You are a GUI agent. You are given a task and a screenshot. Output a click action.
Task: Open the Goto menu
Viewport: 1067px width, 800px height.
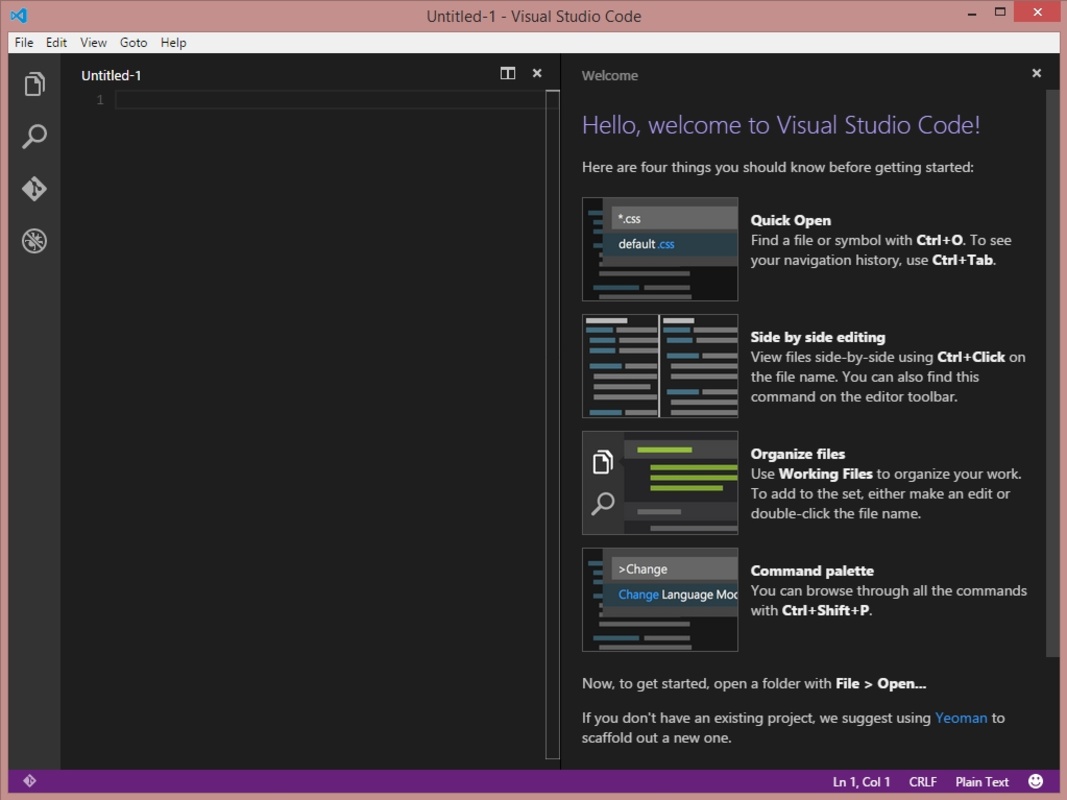click(133, 42)
